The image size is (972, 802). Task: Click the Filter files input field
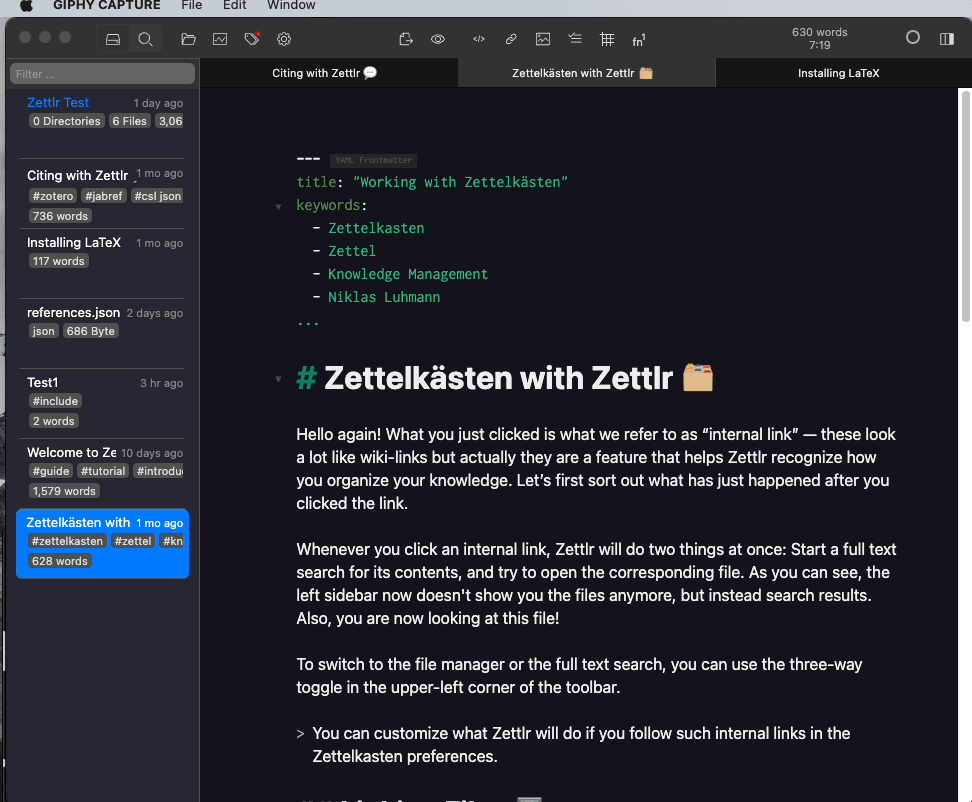coord(100,72)
